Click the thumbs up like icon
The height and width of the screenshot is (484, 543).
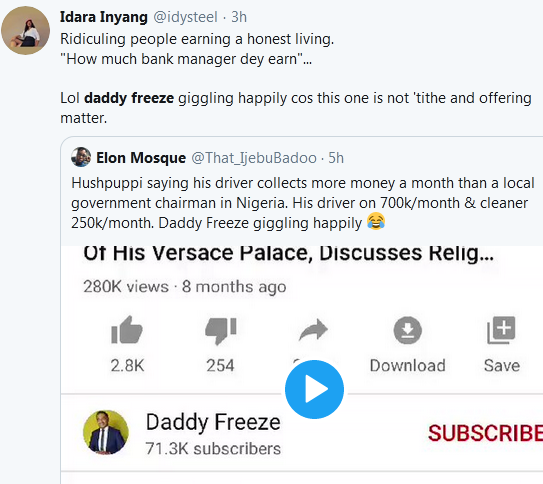click(127, 330)
